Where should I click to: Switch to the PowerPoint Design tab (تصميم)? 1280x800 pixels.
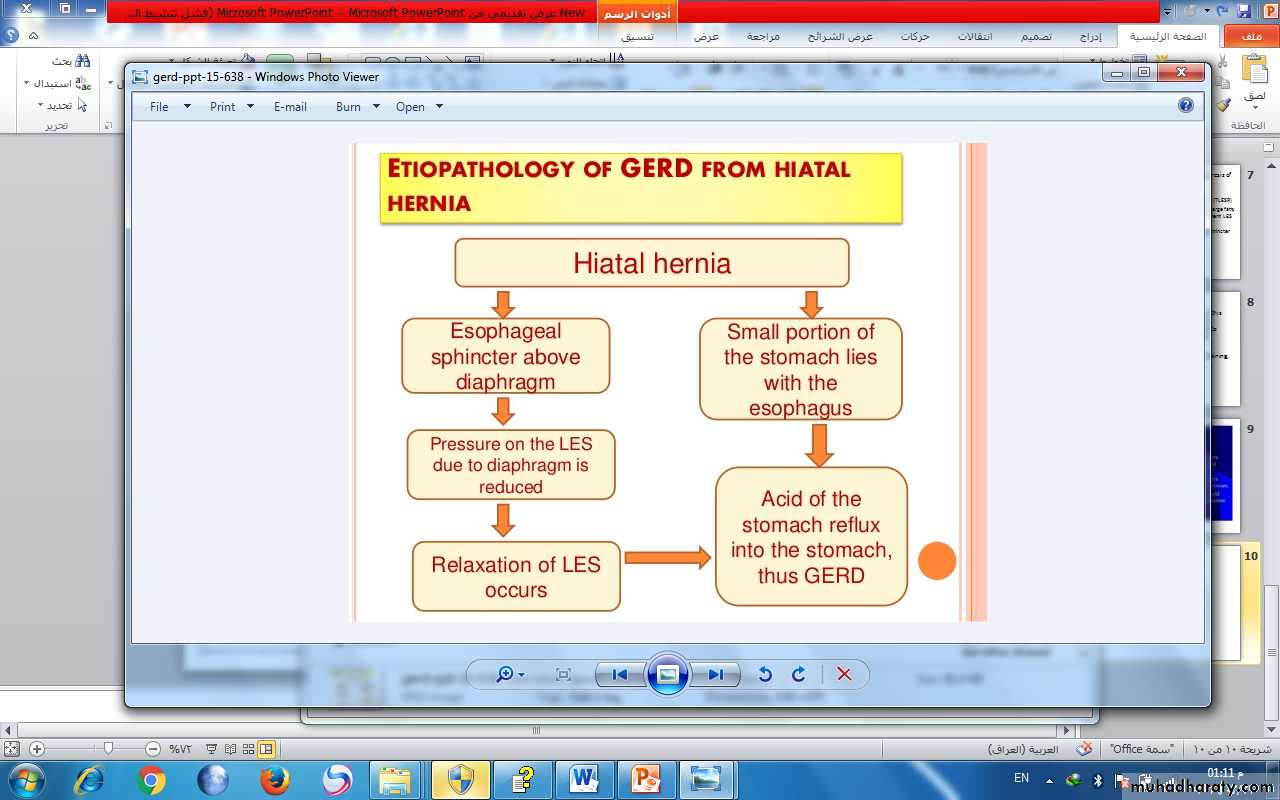tap(1036, 37)
